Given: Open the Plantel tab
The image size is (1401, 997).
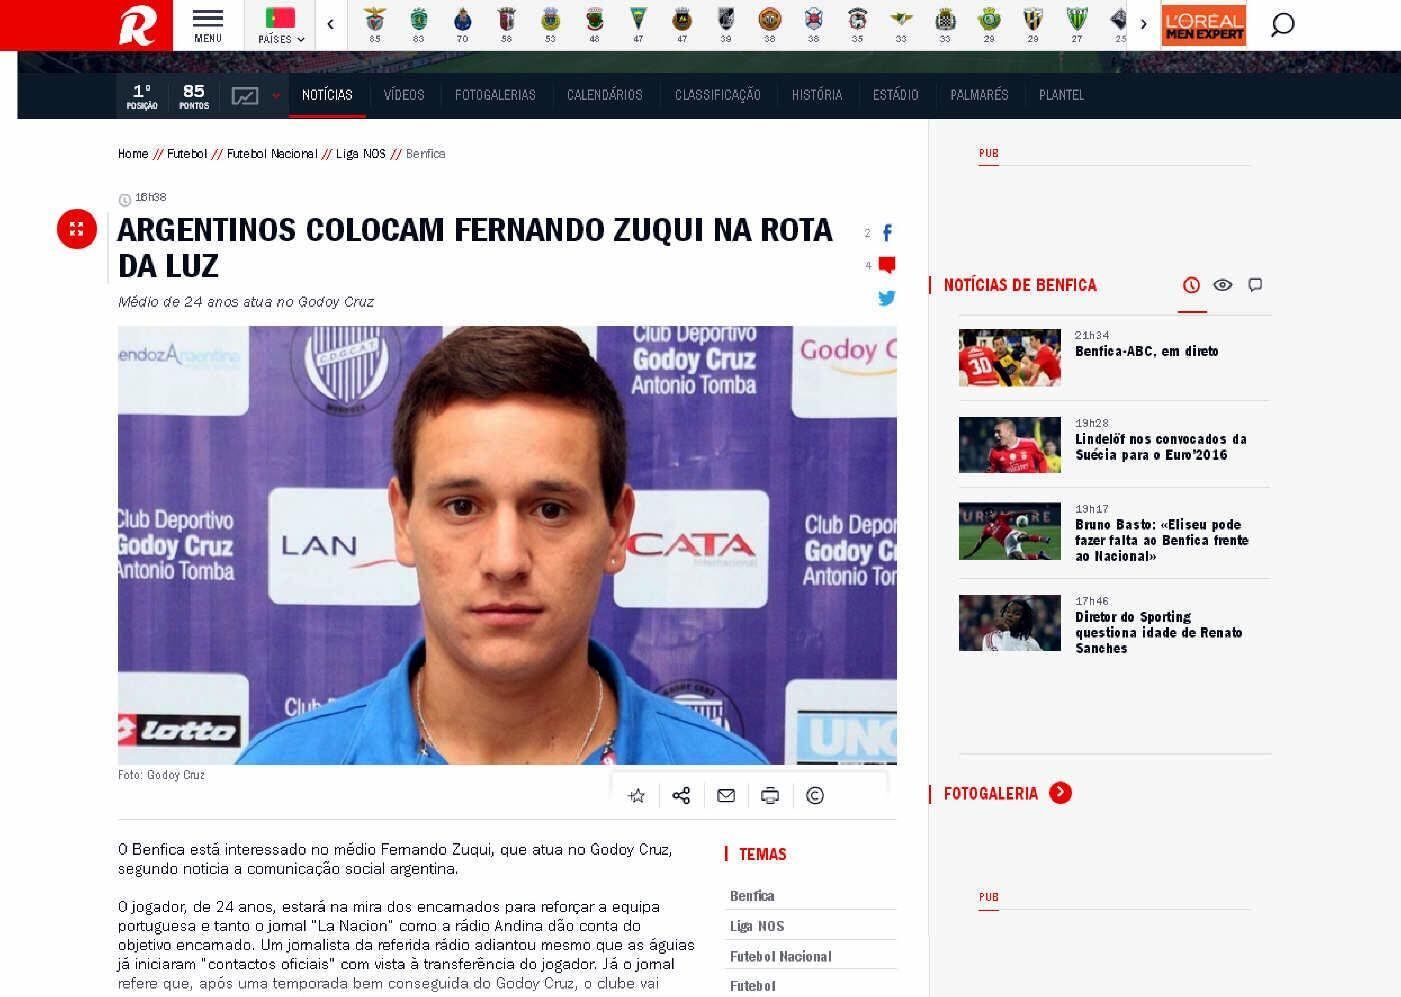Looking at the screenshot, I should pyautogui.click(x=1061, y=95).
